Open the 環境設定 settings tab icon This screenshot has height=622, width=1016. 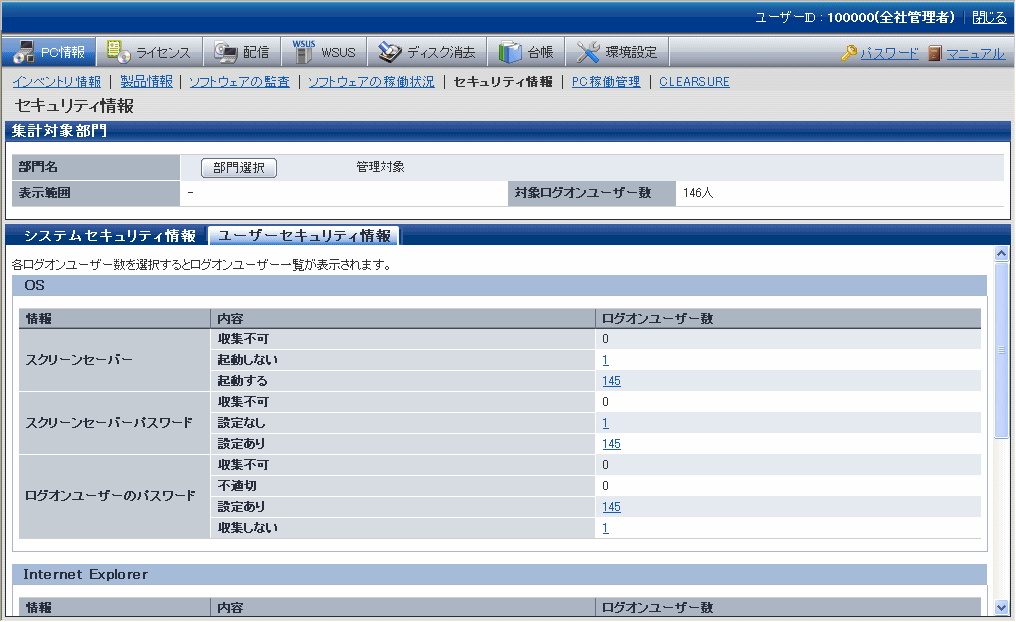pos(588,52)
